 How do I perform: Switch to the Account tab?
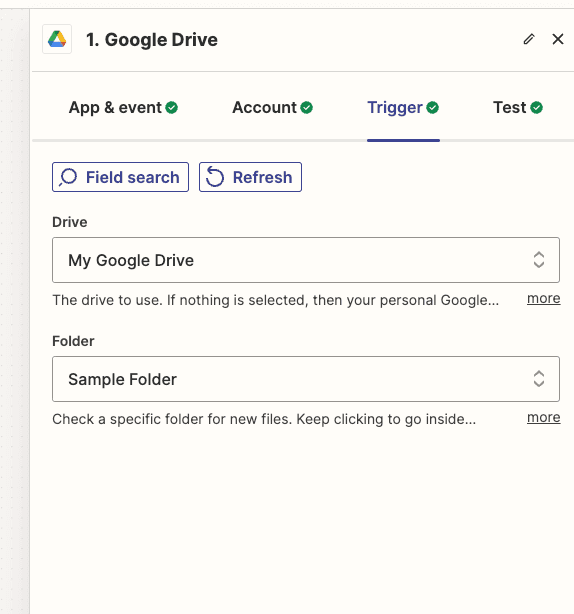point(273,108)
